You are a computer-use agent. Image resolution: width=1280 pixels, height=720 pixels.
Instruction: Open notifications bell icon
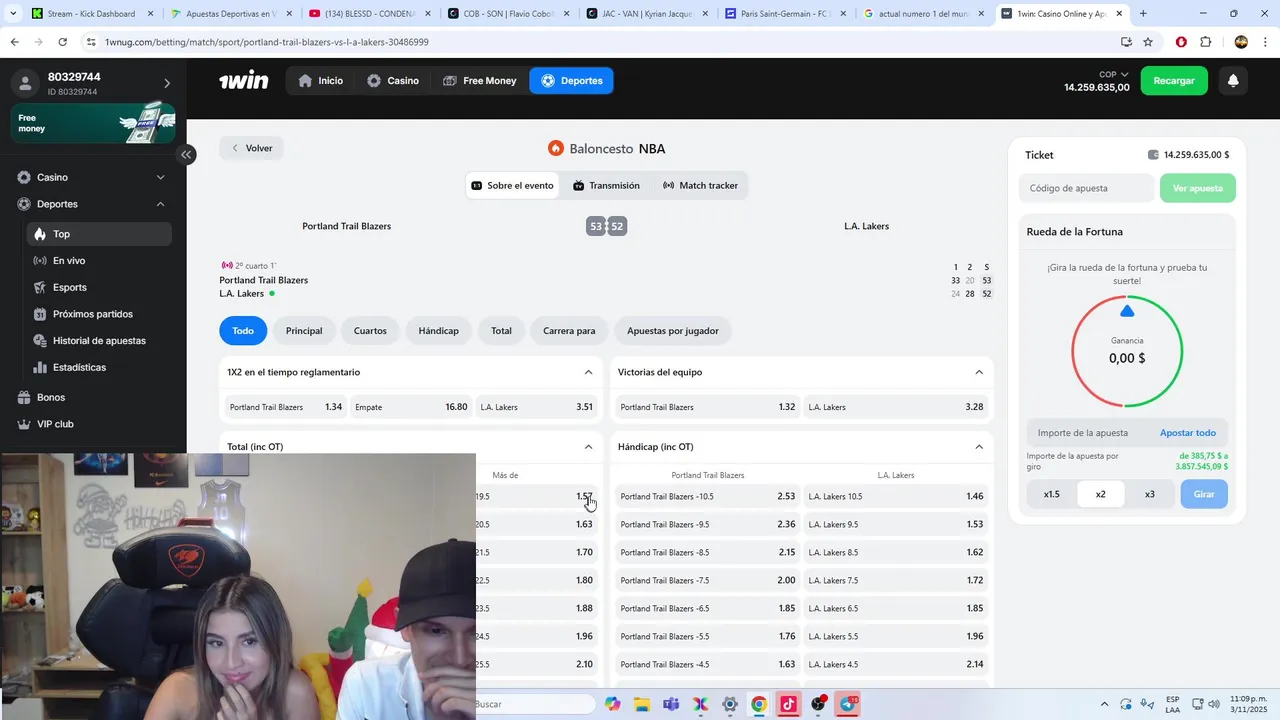coord(1233,81)
